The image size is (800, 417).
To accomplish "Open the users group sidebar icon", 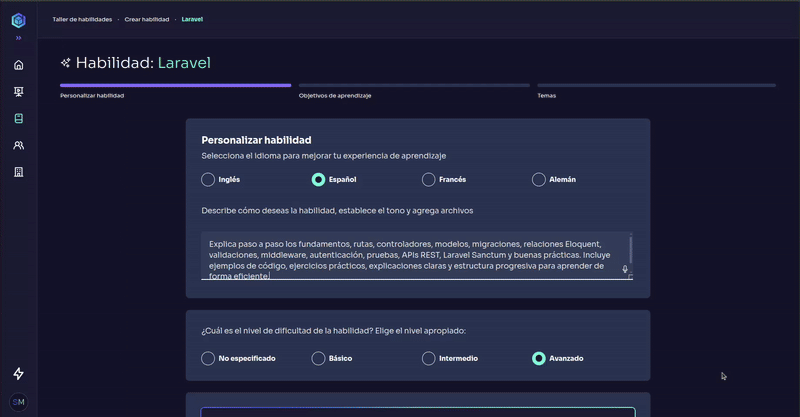I will point(18,145).
